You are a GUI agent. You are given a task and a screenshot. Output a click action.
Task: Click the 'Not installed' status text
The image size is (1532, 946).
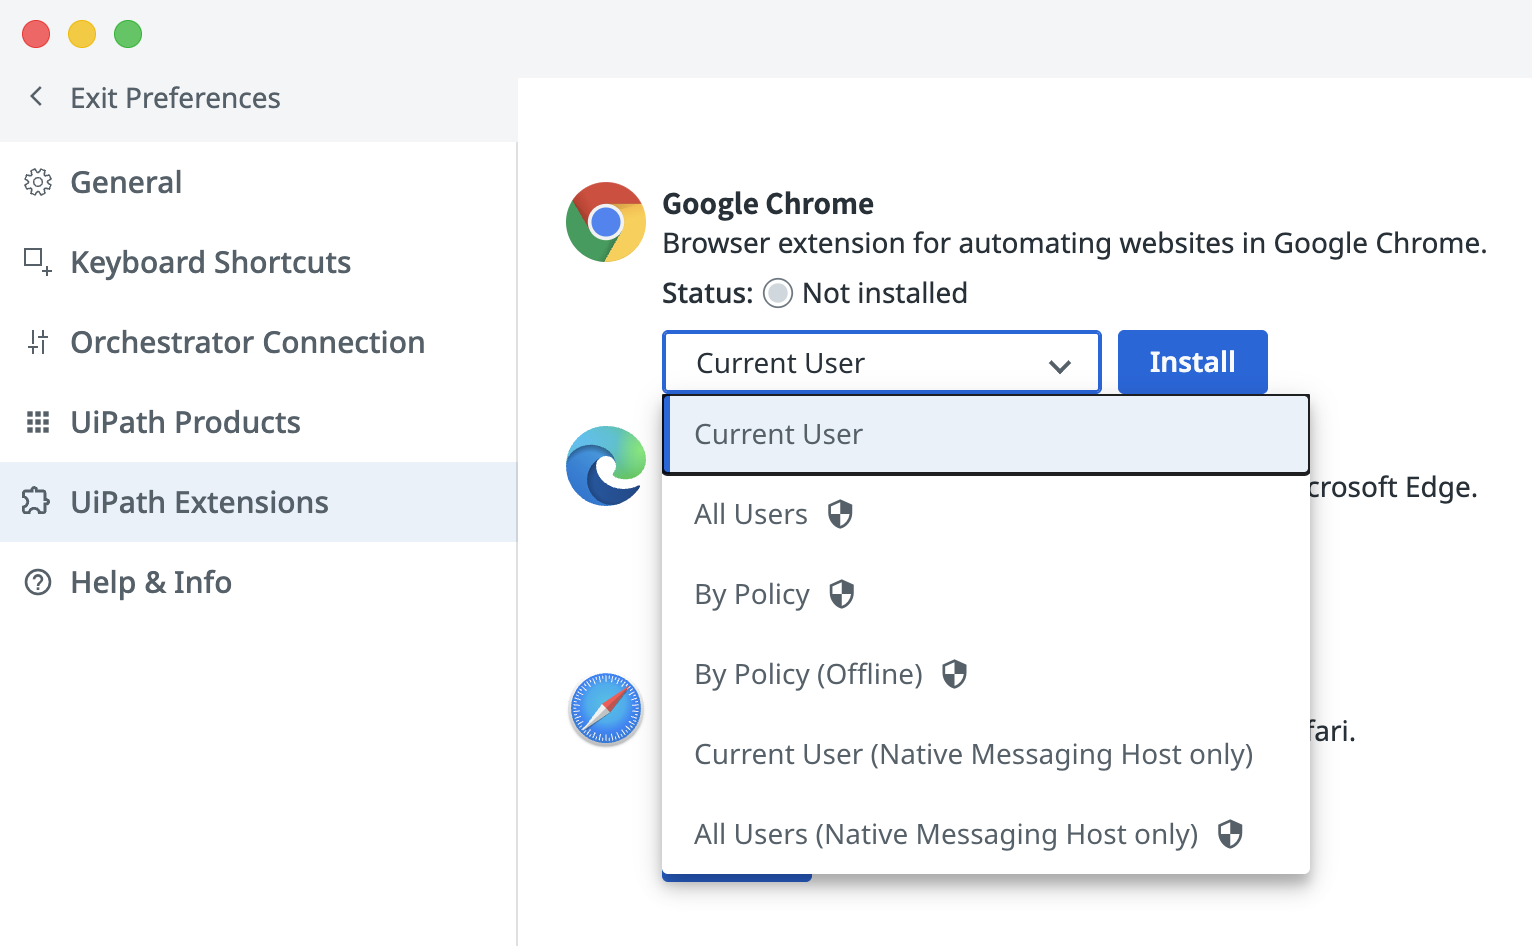[885, 293]
